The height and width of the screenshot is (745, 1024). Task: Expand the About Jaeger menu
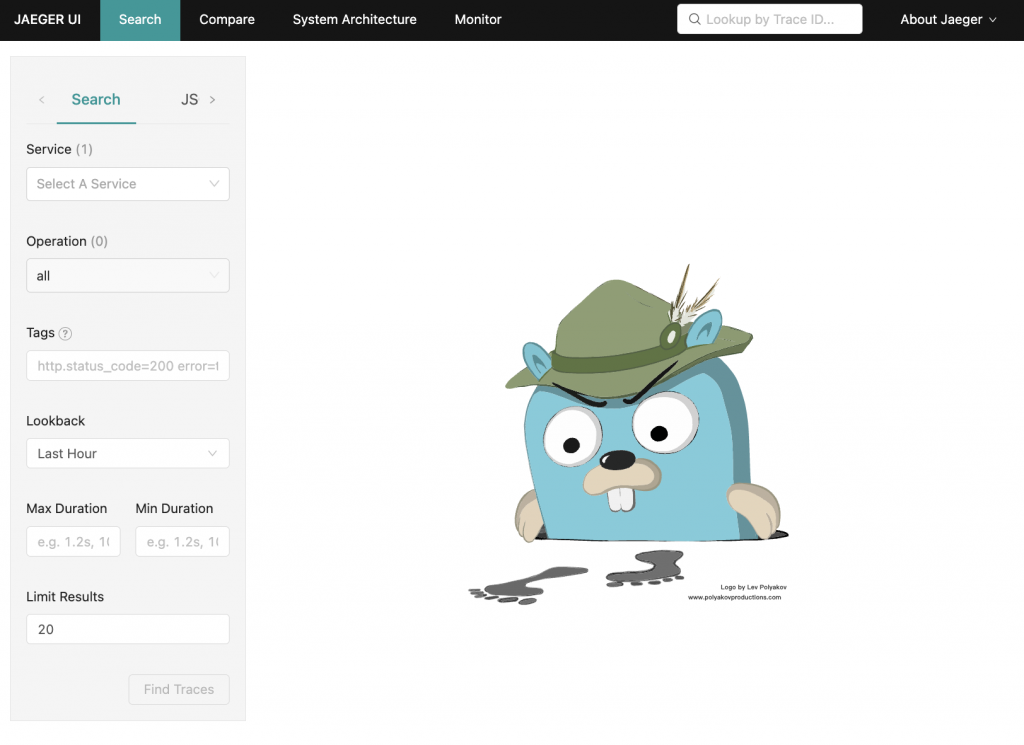[x=948, y=20]
